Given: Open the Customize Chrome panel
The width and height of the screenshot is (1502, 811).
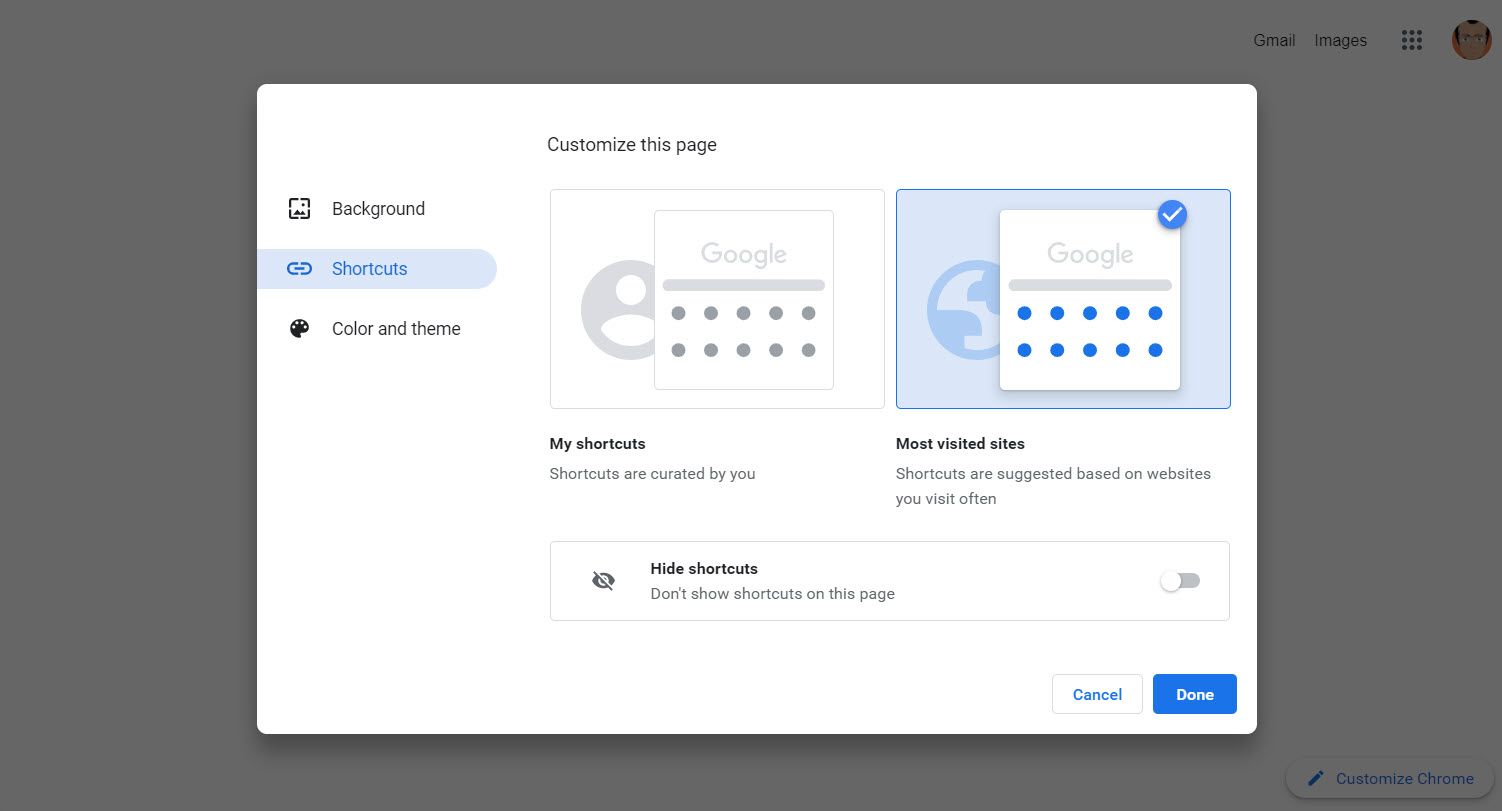Looking at the screenshot, I should (x=1390, y=778).
